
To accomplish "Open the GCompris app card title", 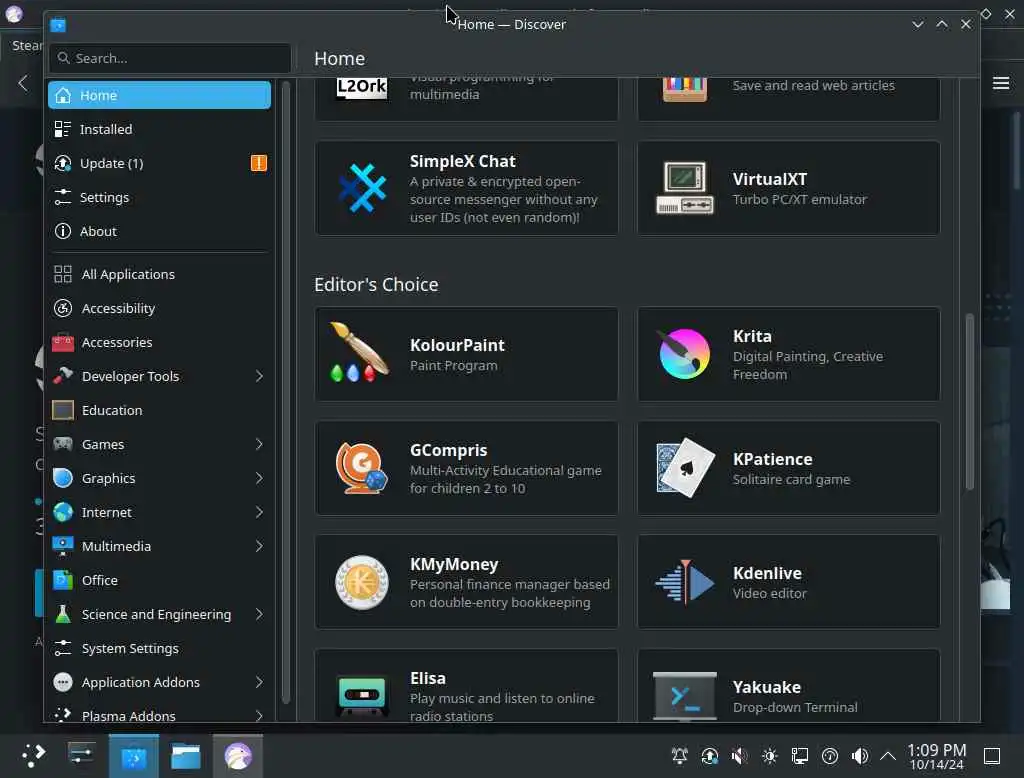I will point(449,450).
